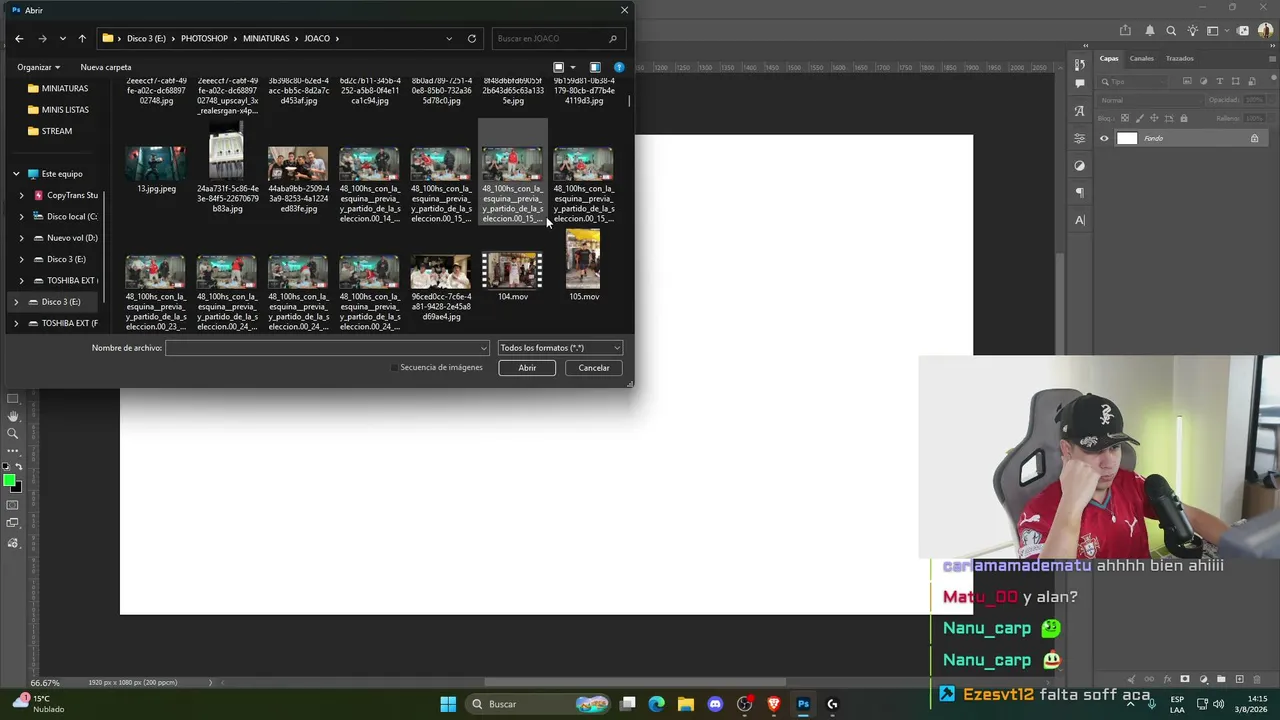Open Photoshop's search magnifier icon
Viewport: 1280px width, 720px height.
[x=1171, y=31]
